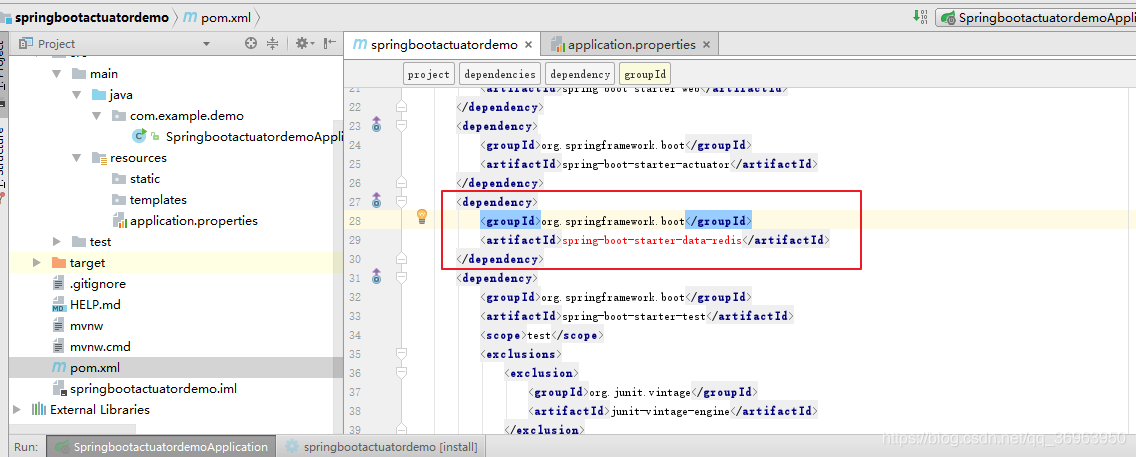Open the Project view dropdown
The height and width of the screenshot is (457, 1136).
pos(206,44)
